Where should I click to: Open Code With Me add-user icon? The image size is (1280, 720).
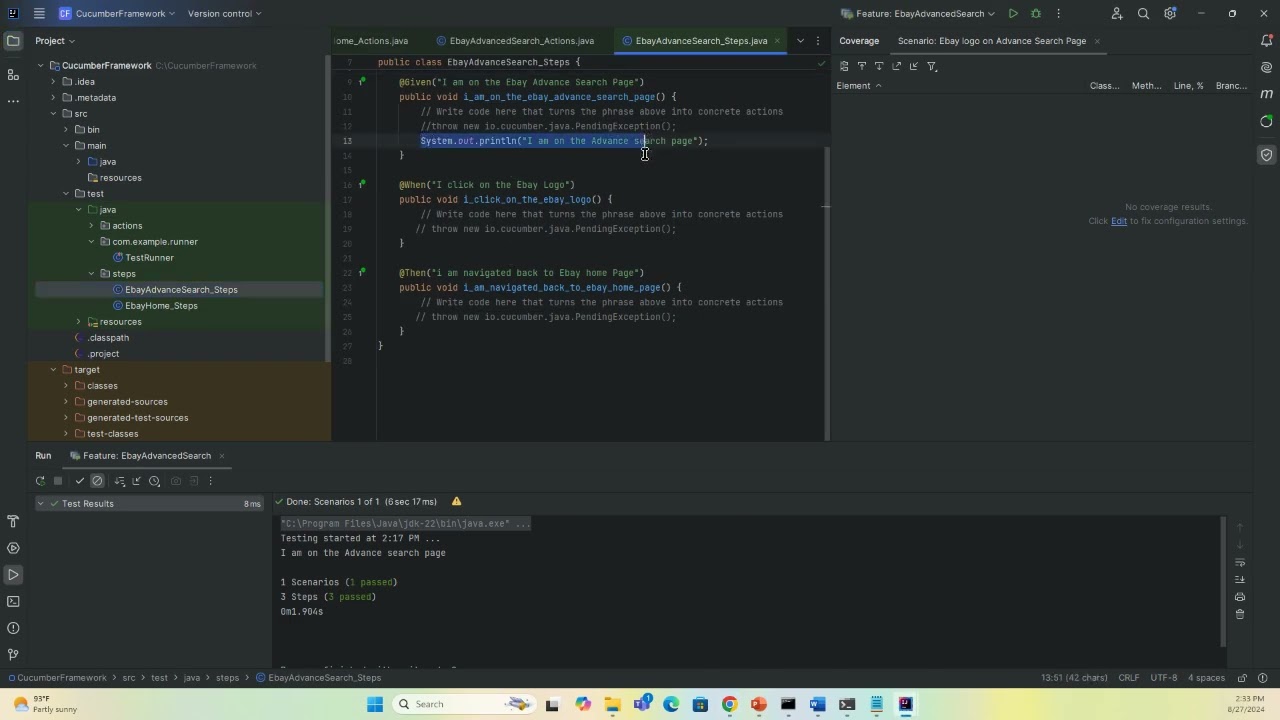[x=1117, y=14]
